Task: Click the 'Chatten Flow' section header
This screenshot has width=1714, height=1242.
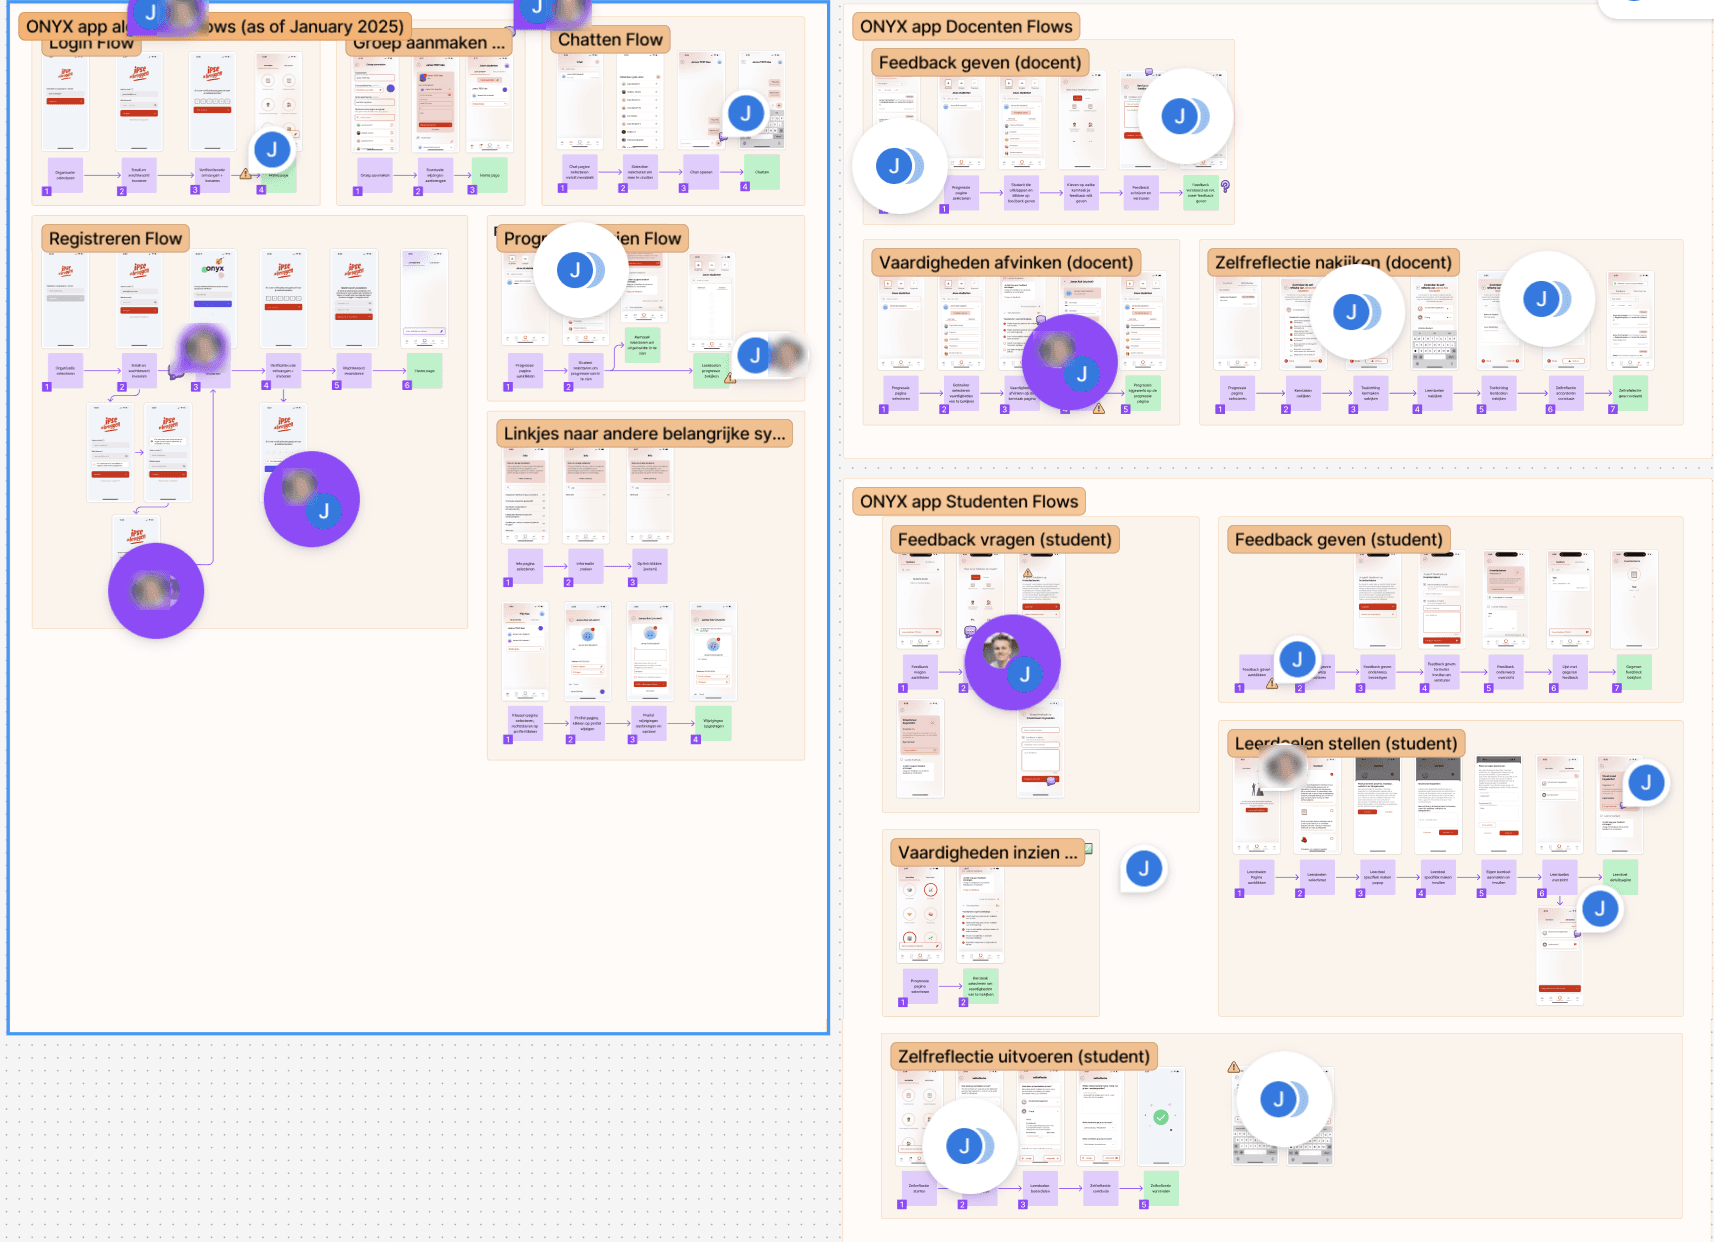Action: tap(609, 39)
